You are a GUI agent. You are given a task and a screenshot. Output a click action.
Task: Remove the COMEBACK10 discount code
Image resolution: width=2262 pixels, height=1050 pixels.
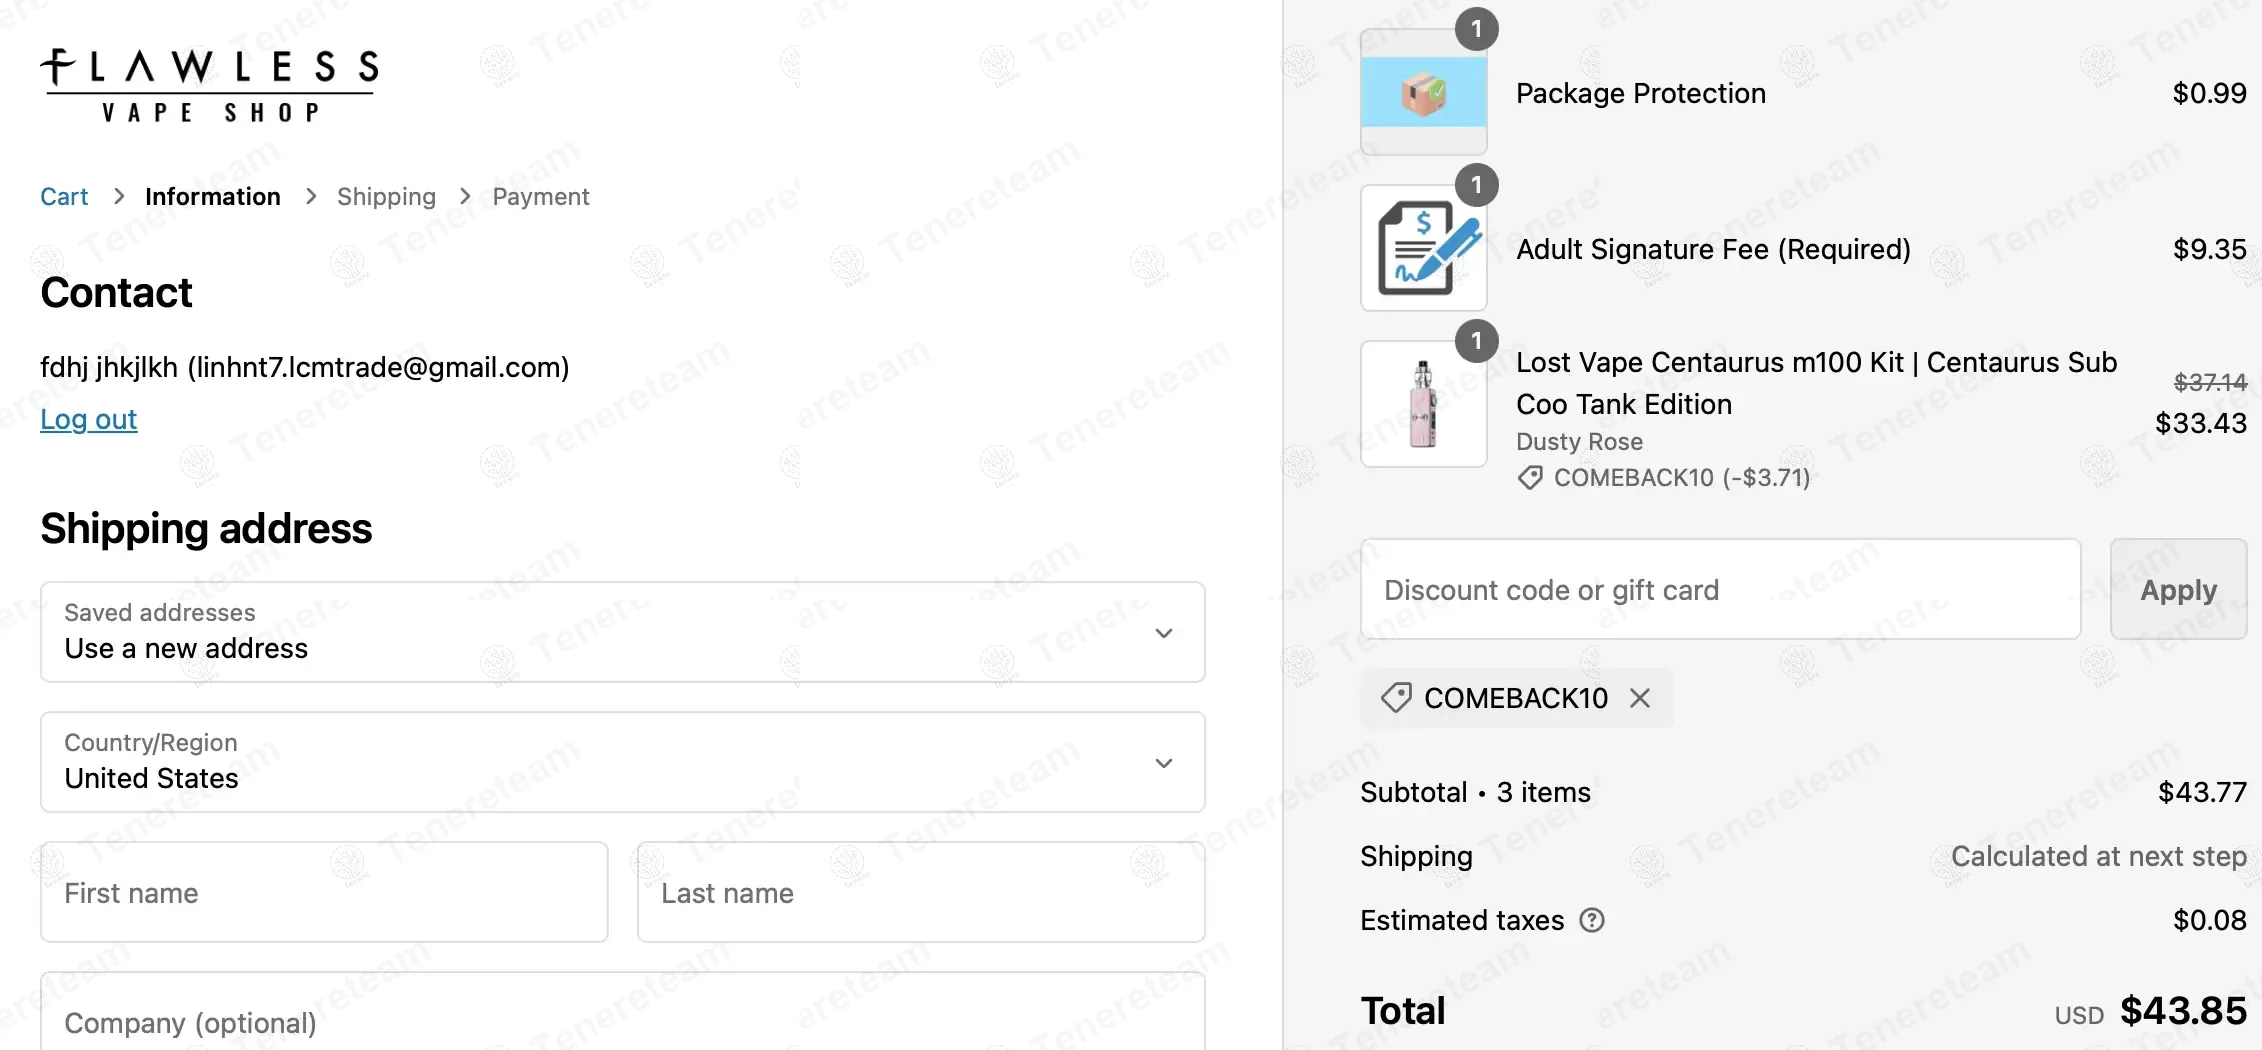(x=1640, y=698)
